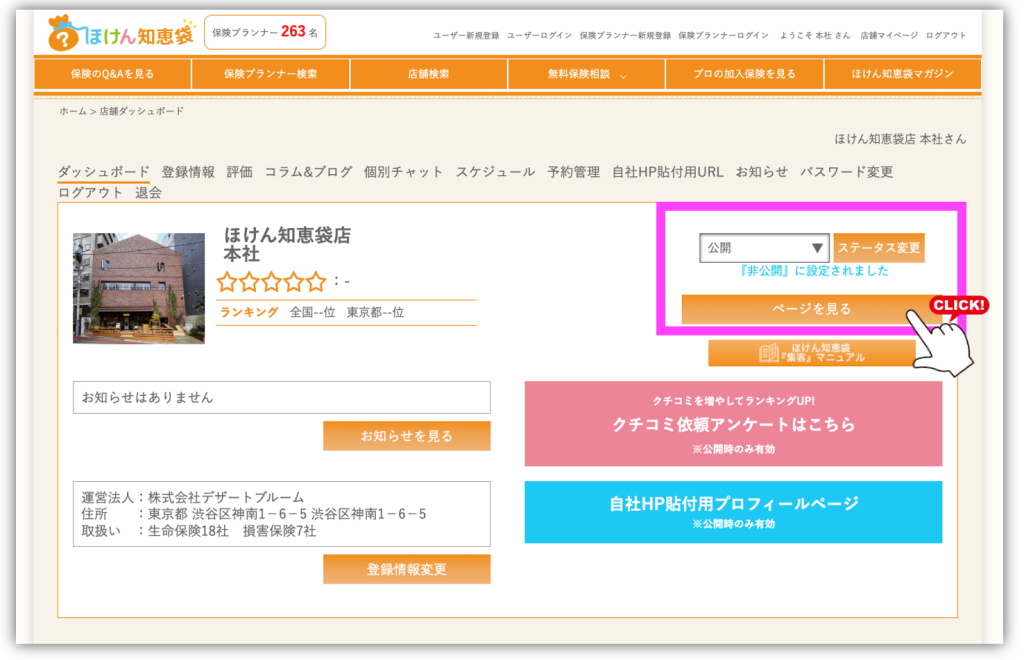This screenshot has height=660, width=1024.
Task: Click the 取扱い：生命保険18社 損害保険7社 line
Action: coord(199,531)
